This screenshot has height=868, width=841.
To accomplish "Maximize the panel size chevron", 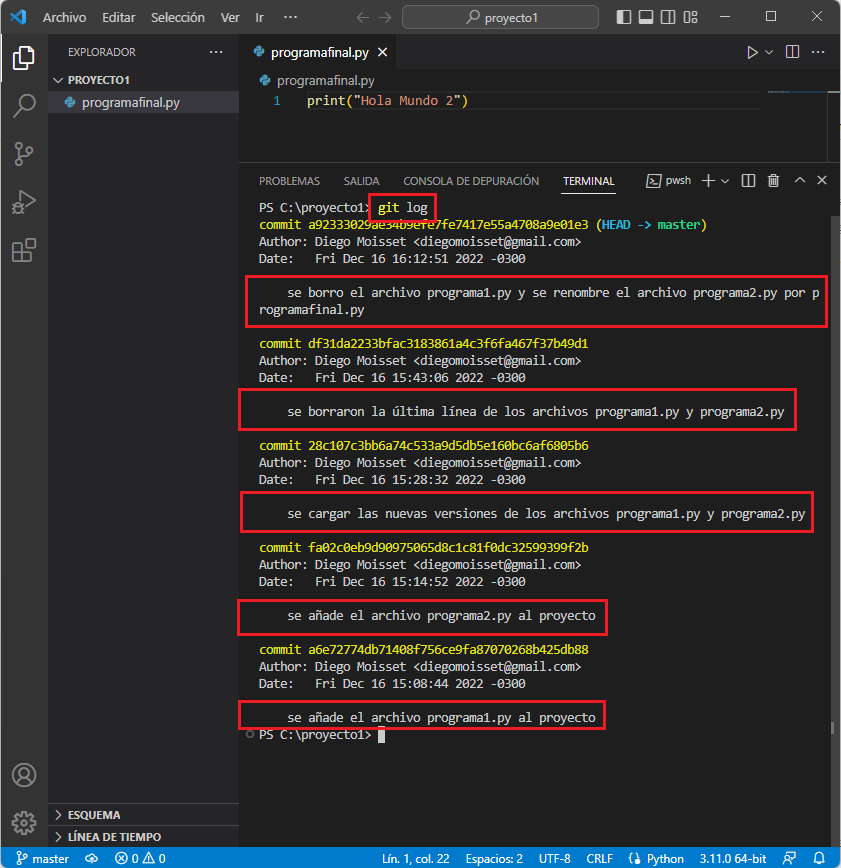I will 799,180.
